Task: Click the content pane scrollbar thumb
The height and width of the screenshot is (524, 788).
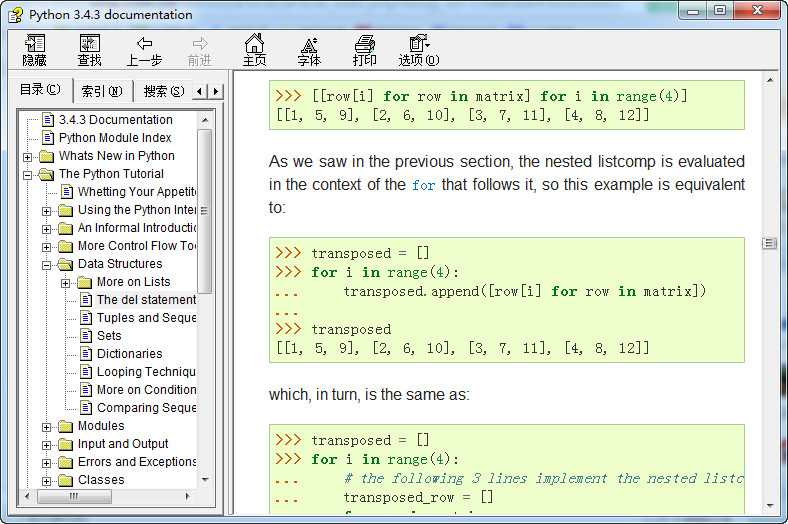Action: pos(769,244)
